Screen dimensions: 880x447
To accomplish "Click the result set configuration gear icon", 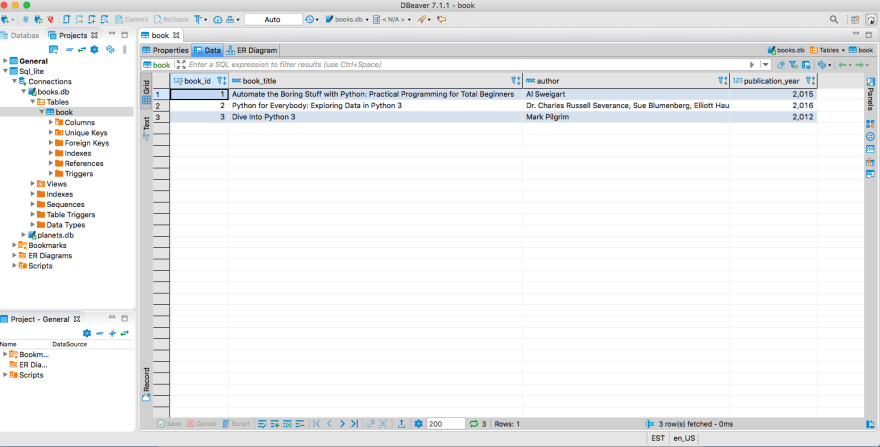I will tap(418, 424).
